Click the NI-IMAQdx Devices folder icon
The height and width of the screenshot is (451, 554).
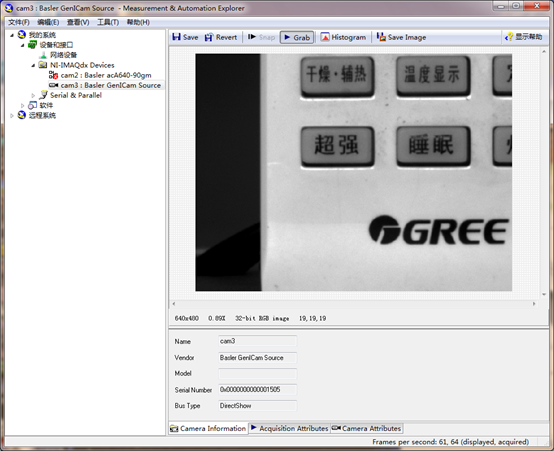[x=43, y=65]
